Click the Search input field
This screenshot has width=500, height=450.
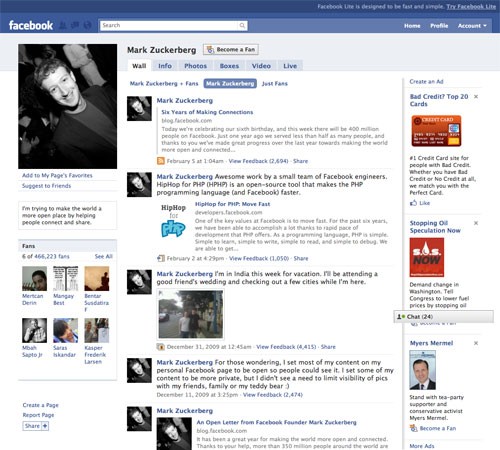pos(169,25)
